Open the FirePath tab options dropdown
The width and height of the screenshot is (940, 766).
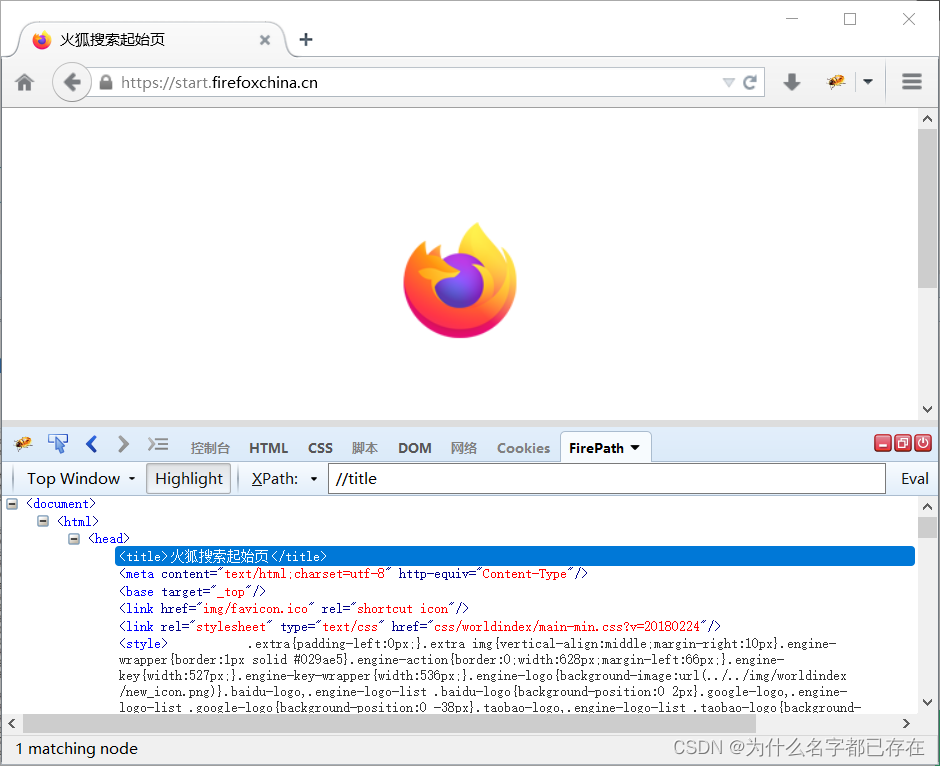(635, 448)
